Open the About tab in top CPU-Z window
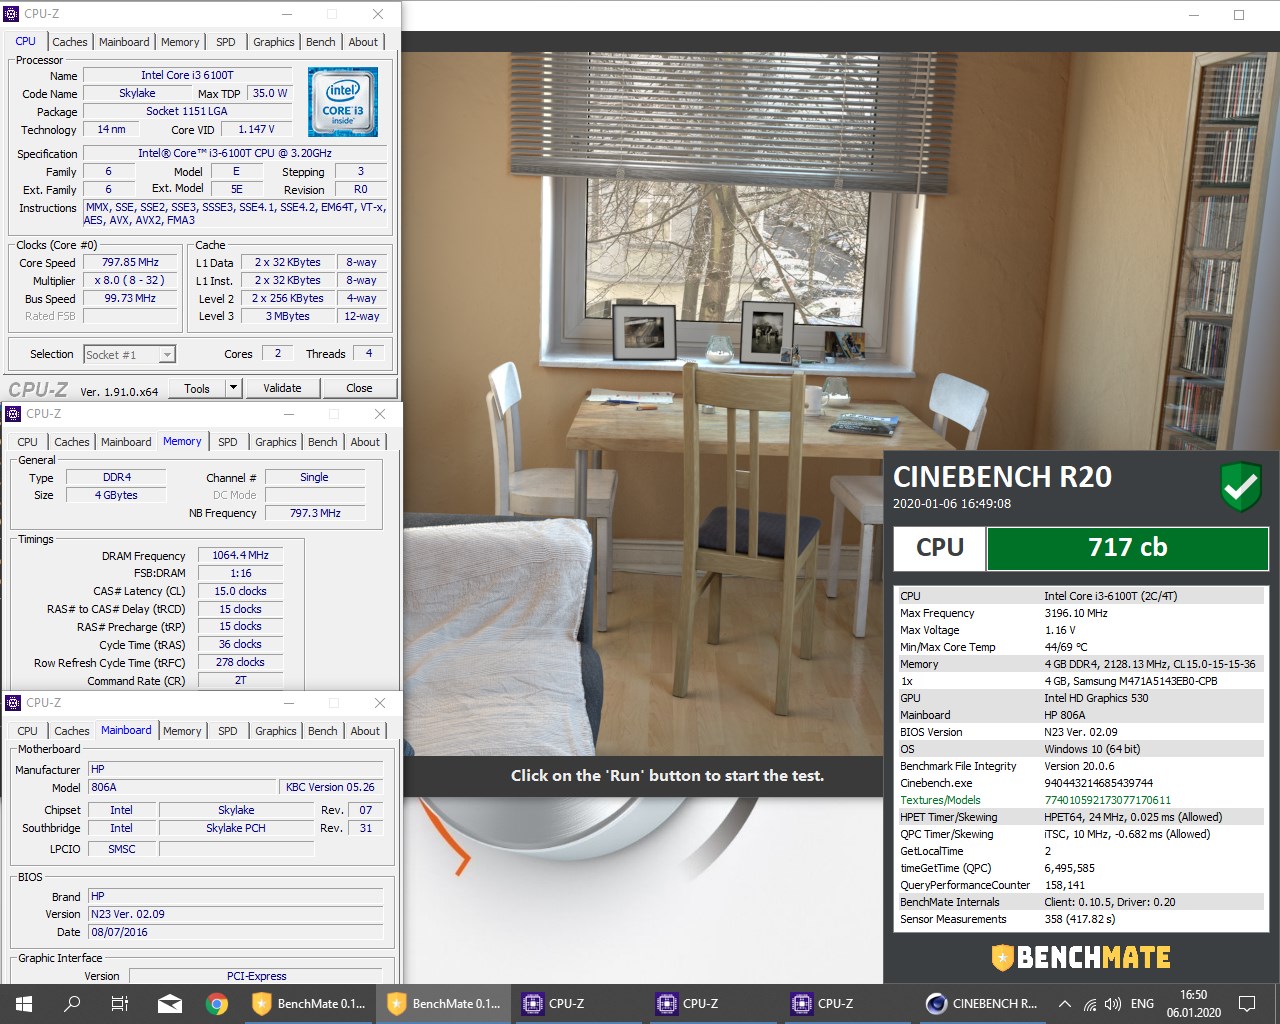 click(x=363, y=42)
